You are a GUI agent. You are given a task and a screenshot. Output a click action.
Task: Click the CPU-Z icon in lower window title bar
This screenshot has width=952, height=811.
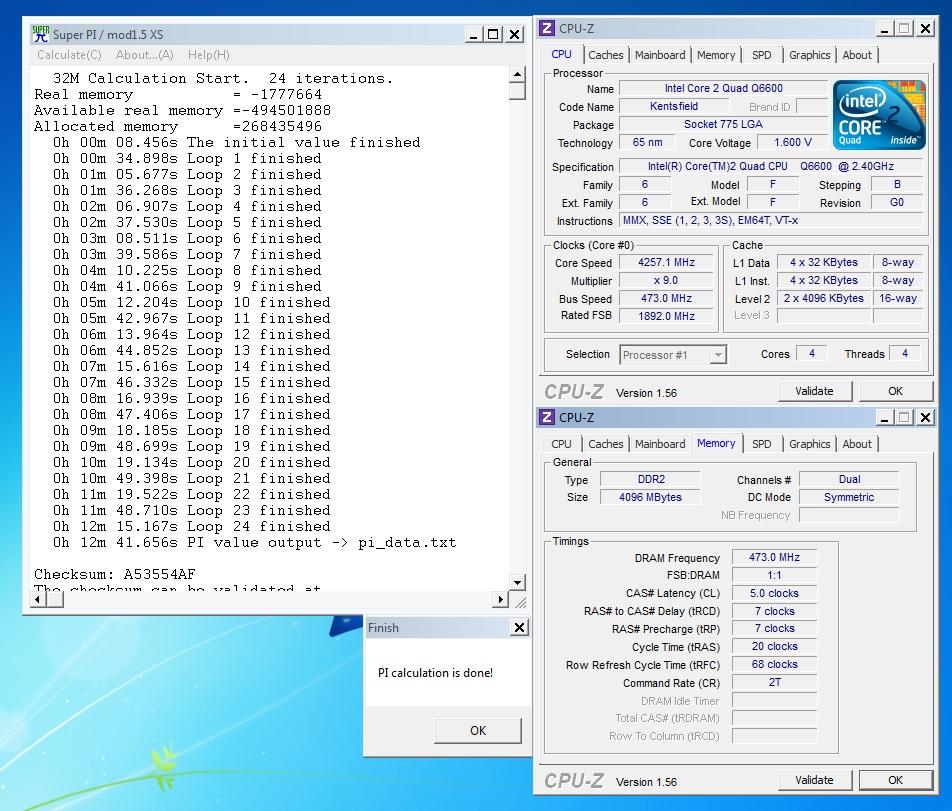[x=547, y=417]
